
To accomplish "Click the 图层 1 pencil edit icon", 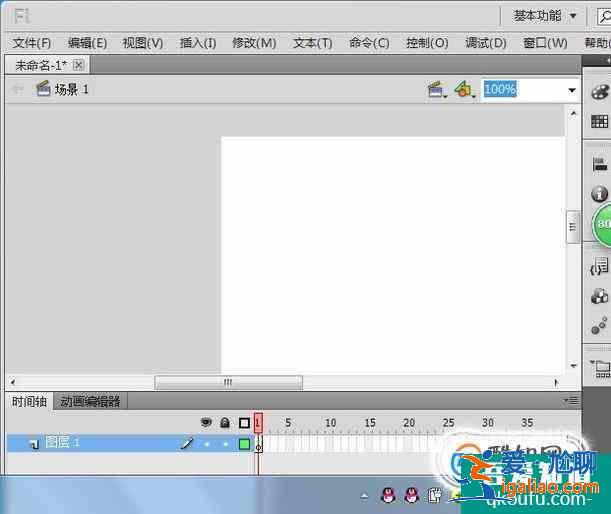I will tap(187, 443).
